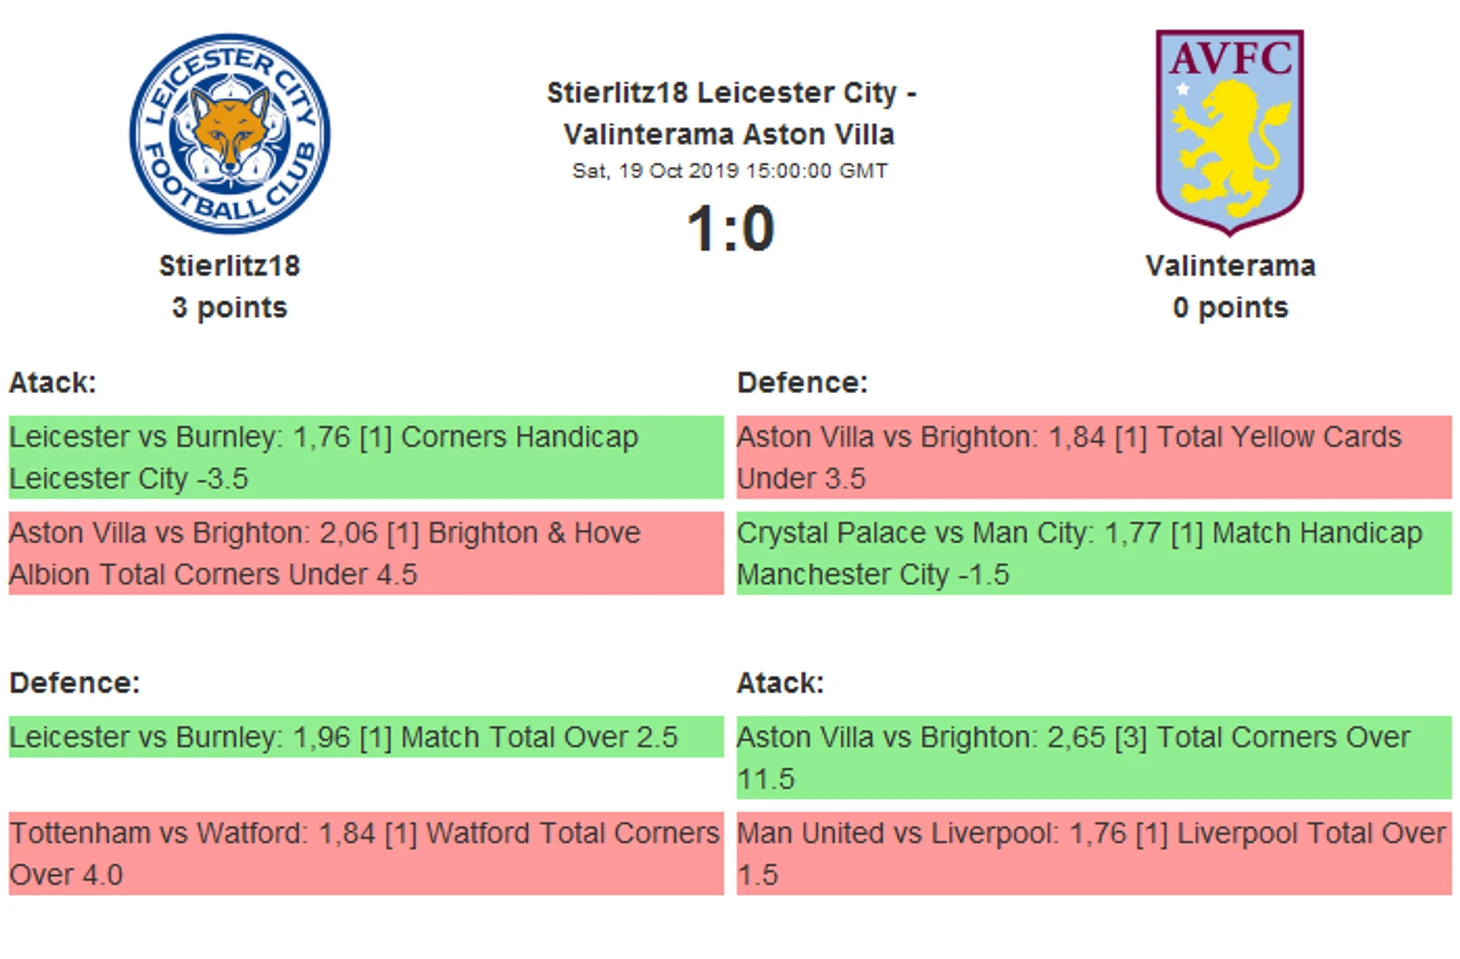
Task: Click the 3 points label for Stierlitz18
Action: pos(229,308)
